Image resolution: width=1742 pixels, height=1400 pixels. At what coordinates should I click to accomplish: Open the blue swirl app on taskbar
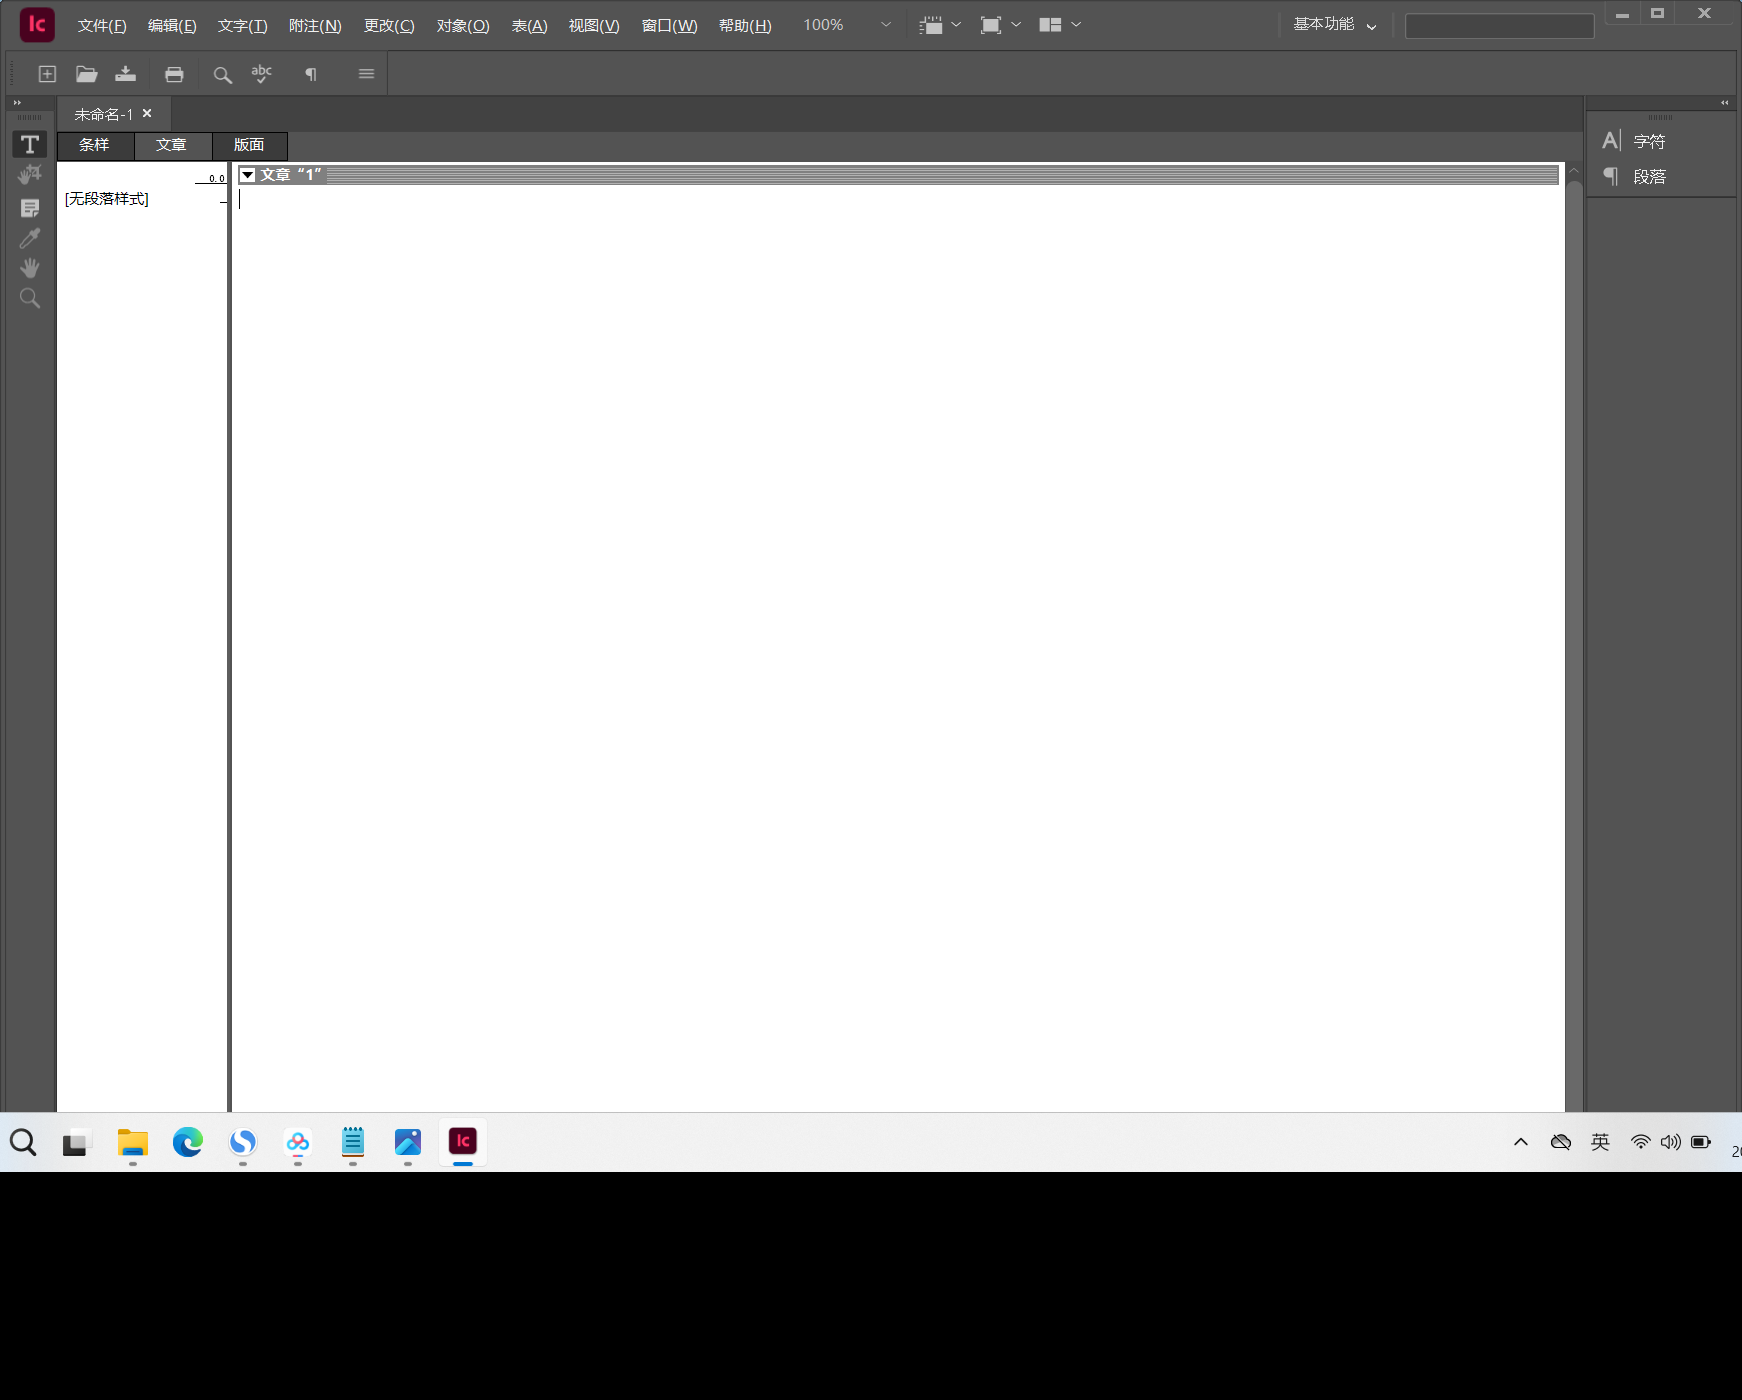(x=243, y=1142)
